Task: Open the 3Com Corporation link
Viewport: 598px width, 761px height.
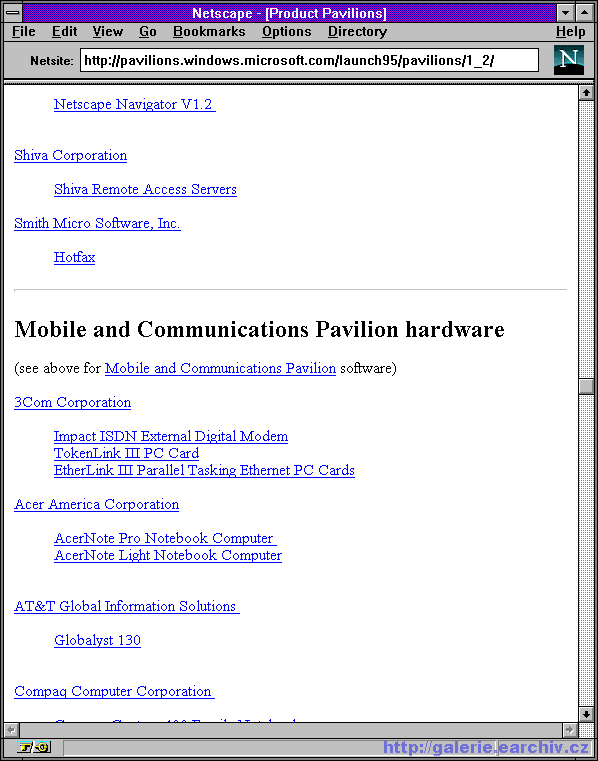Action: 72,402
